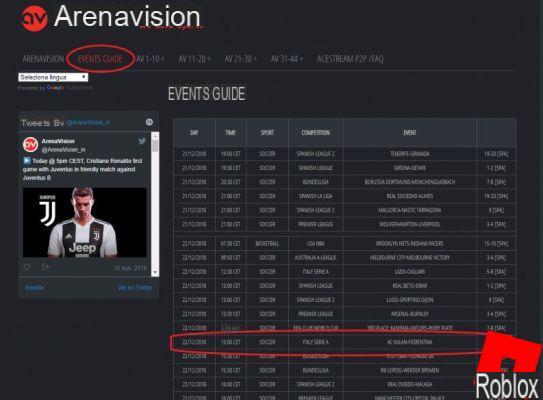The width and height of the screenshot is (543, 400).
Task: Open the ARENAVISION home menu item
Action: point(43,59)
